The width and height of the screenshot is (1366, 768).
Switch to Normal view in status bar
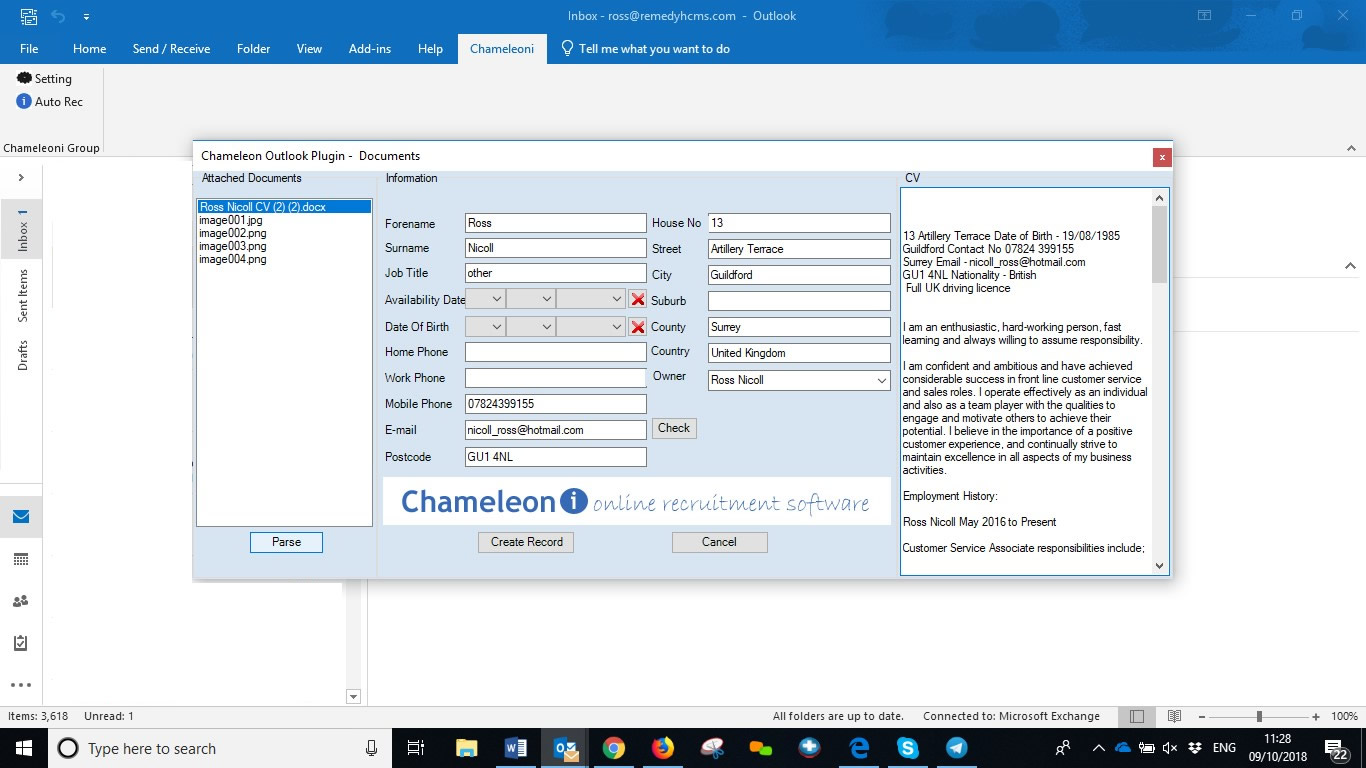click(x=1137, y=716)
